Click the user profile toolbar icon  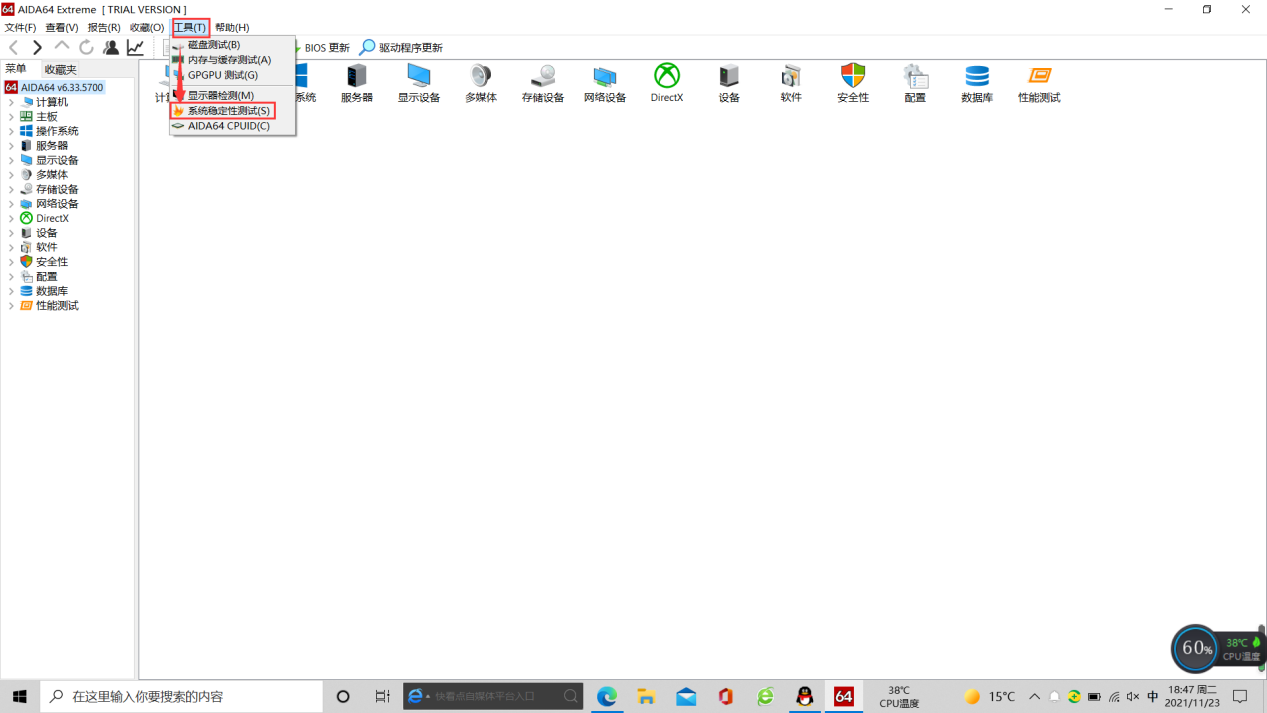(x=110, y=47)
